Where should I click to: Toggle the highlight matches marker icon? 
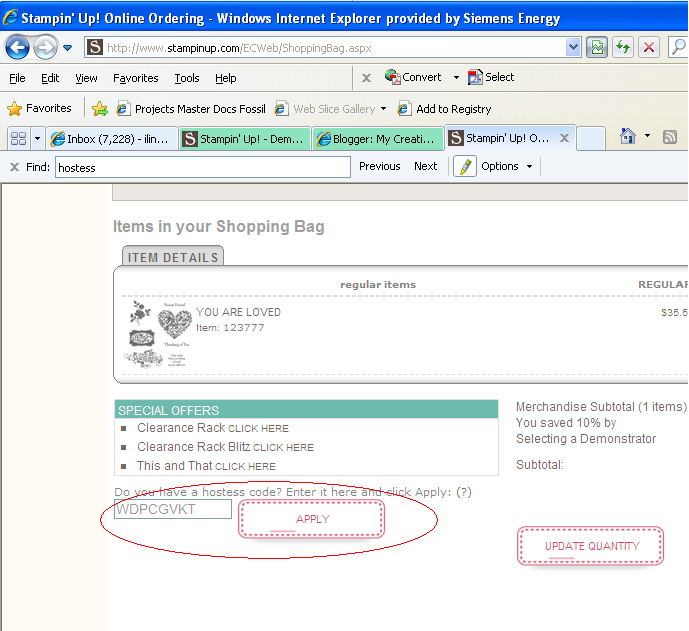(465, 167)
